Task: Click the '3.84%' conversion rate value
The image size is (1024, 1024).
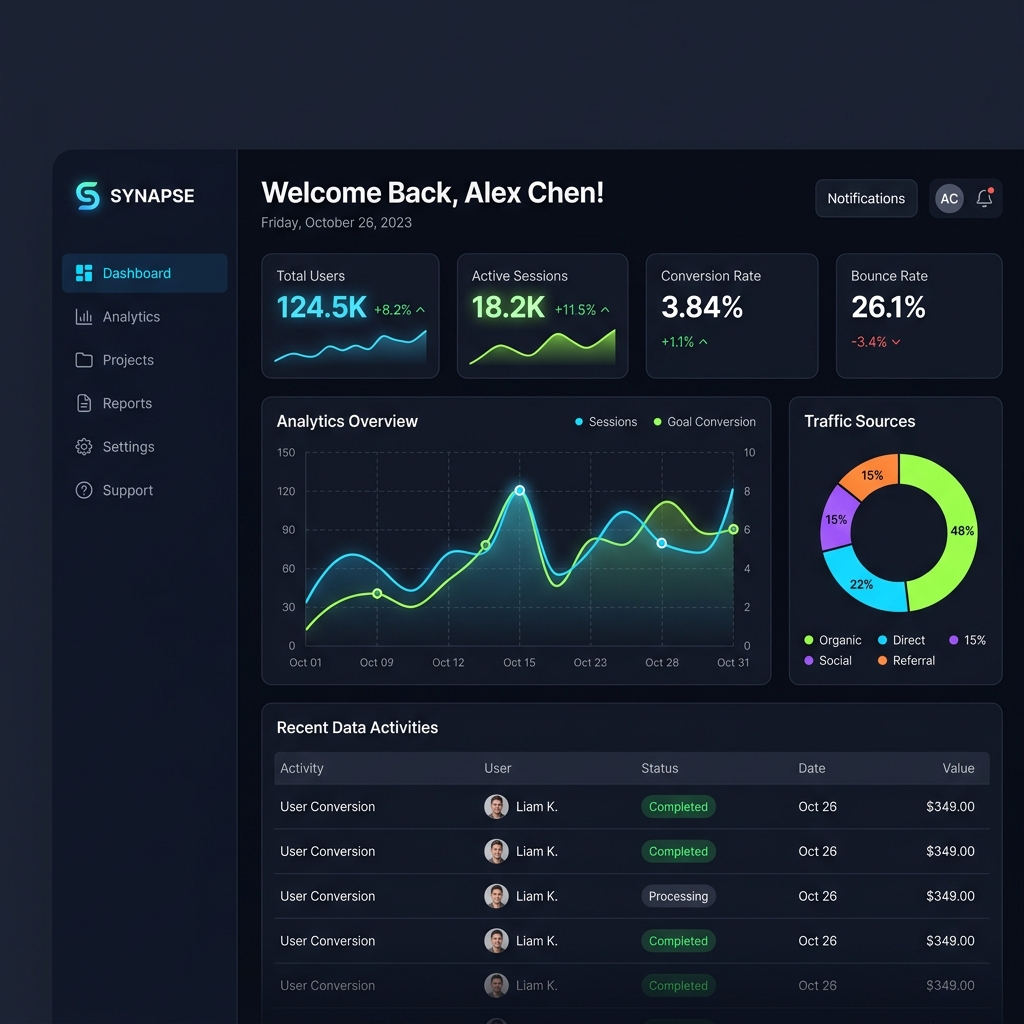Action: pos(702,307)
